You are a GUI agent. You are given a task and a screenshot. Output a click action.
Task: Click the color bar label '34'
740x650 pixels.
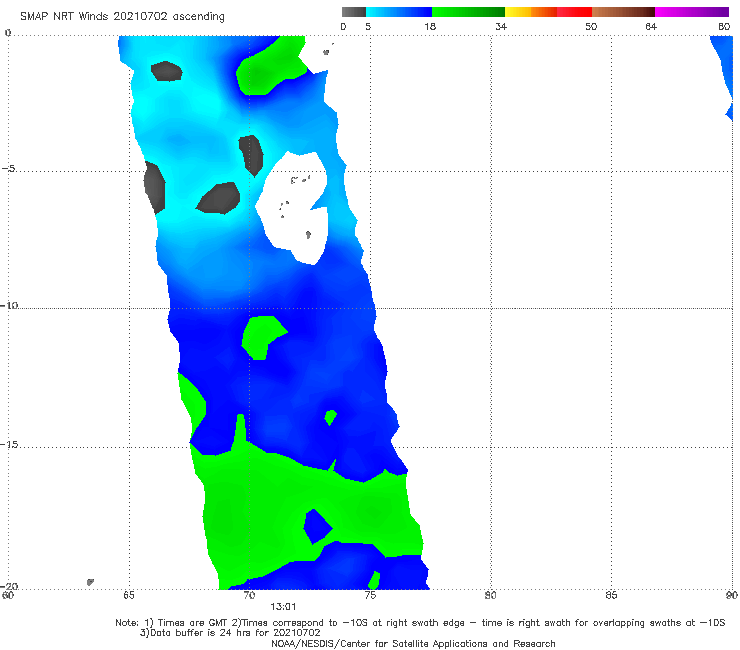501,26
